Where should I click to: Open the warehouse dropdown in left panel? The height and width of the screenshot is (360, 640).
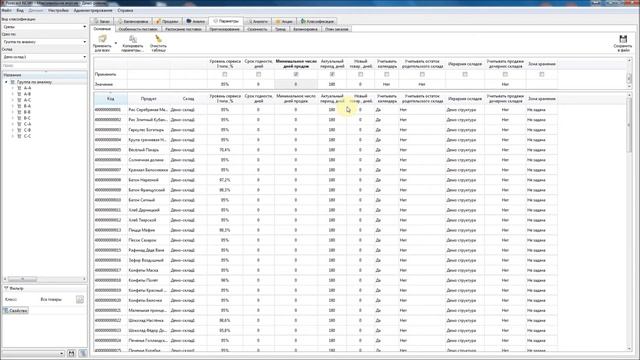pos(84,57)
